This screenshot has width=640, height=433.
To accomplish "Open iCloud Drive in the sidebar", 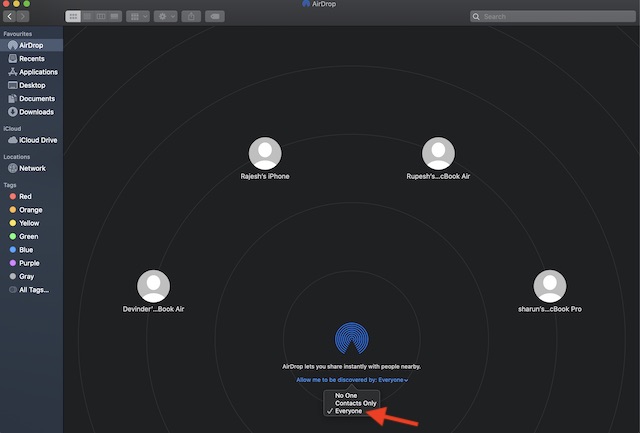I will [x=31, y=140].
